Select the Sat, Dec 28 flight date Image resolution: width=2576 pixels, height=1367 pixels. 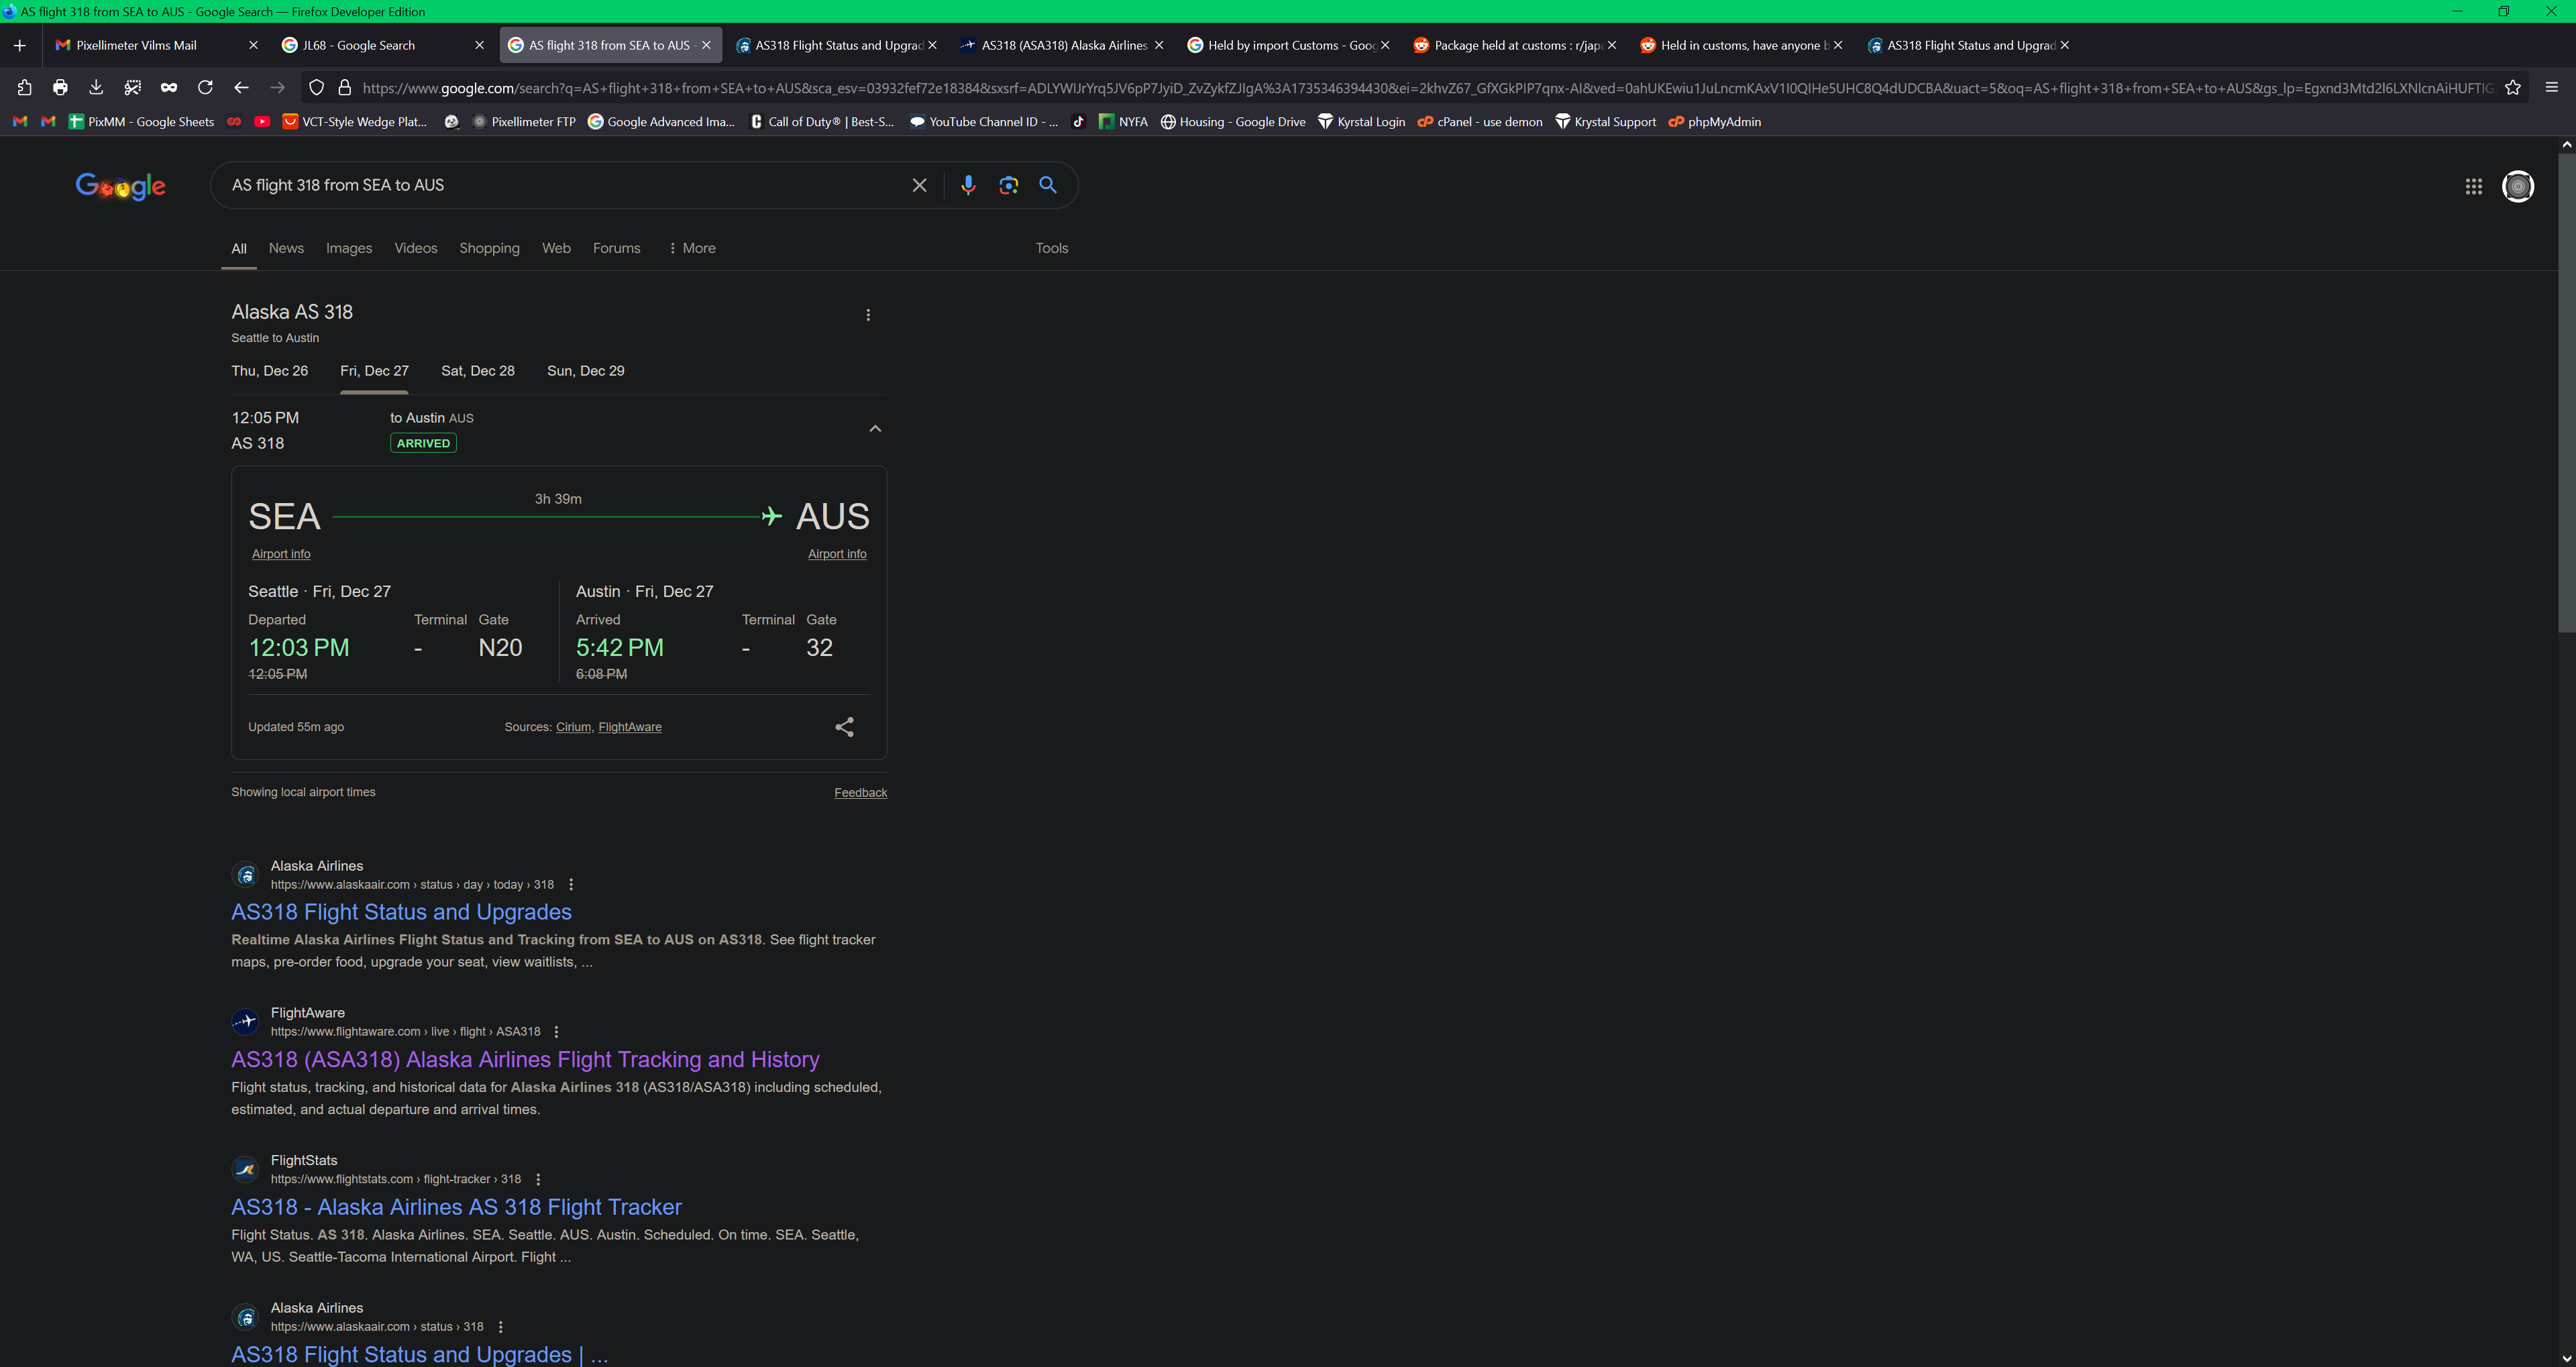pyautogui.click(x=478, y=371)
